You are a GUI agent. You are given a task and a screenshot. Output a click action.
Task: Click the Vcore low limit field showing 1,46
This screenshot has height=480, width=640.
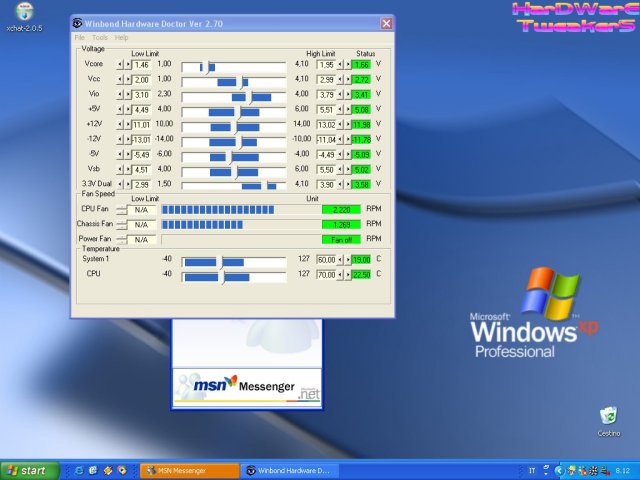point(142,64)
